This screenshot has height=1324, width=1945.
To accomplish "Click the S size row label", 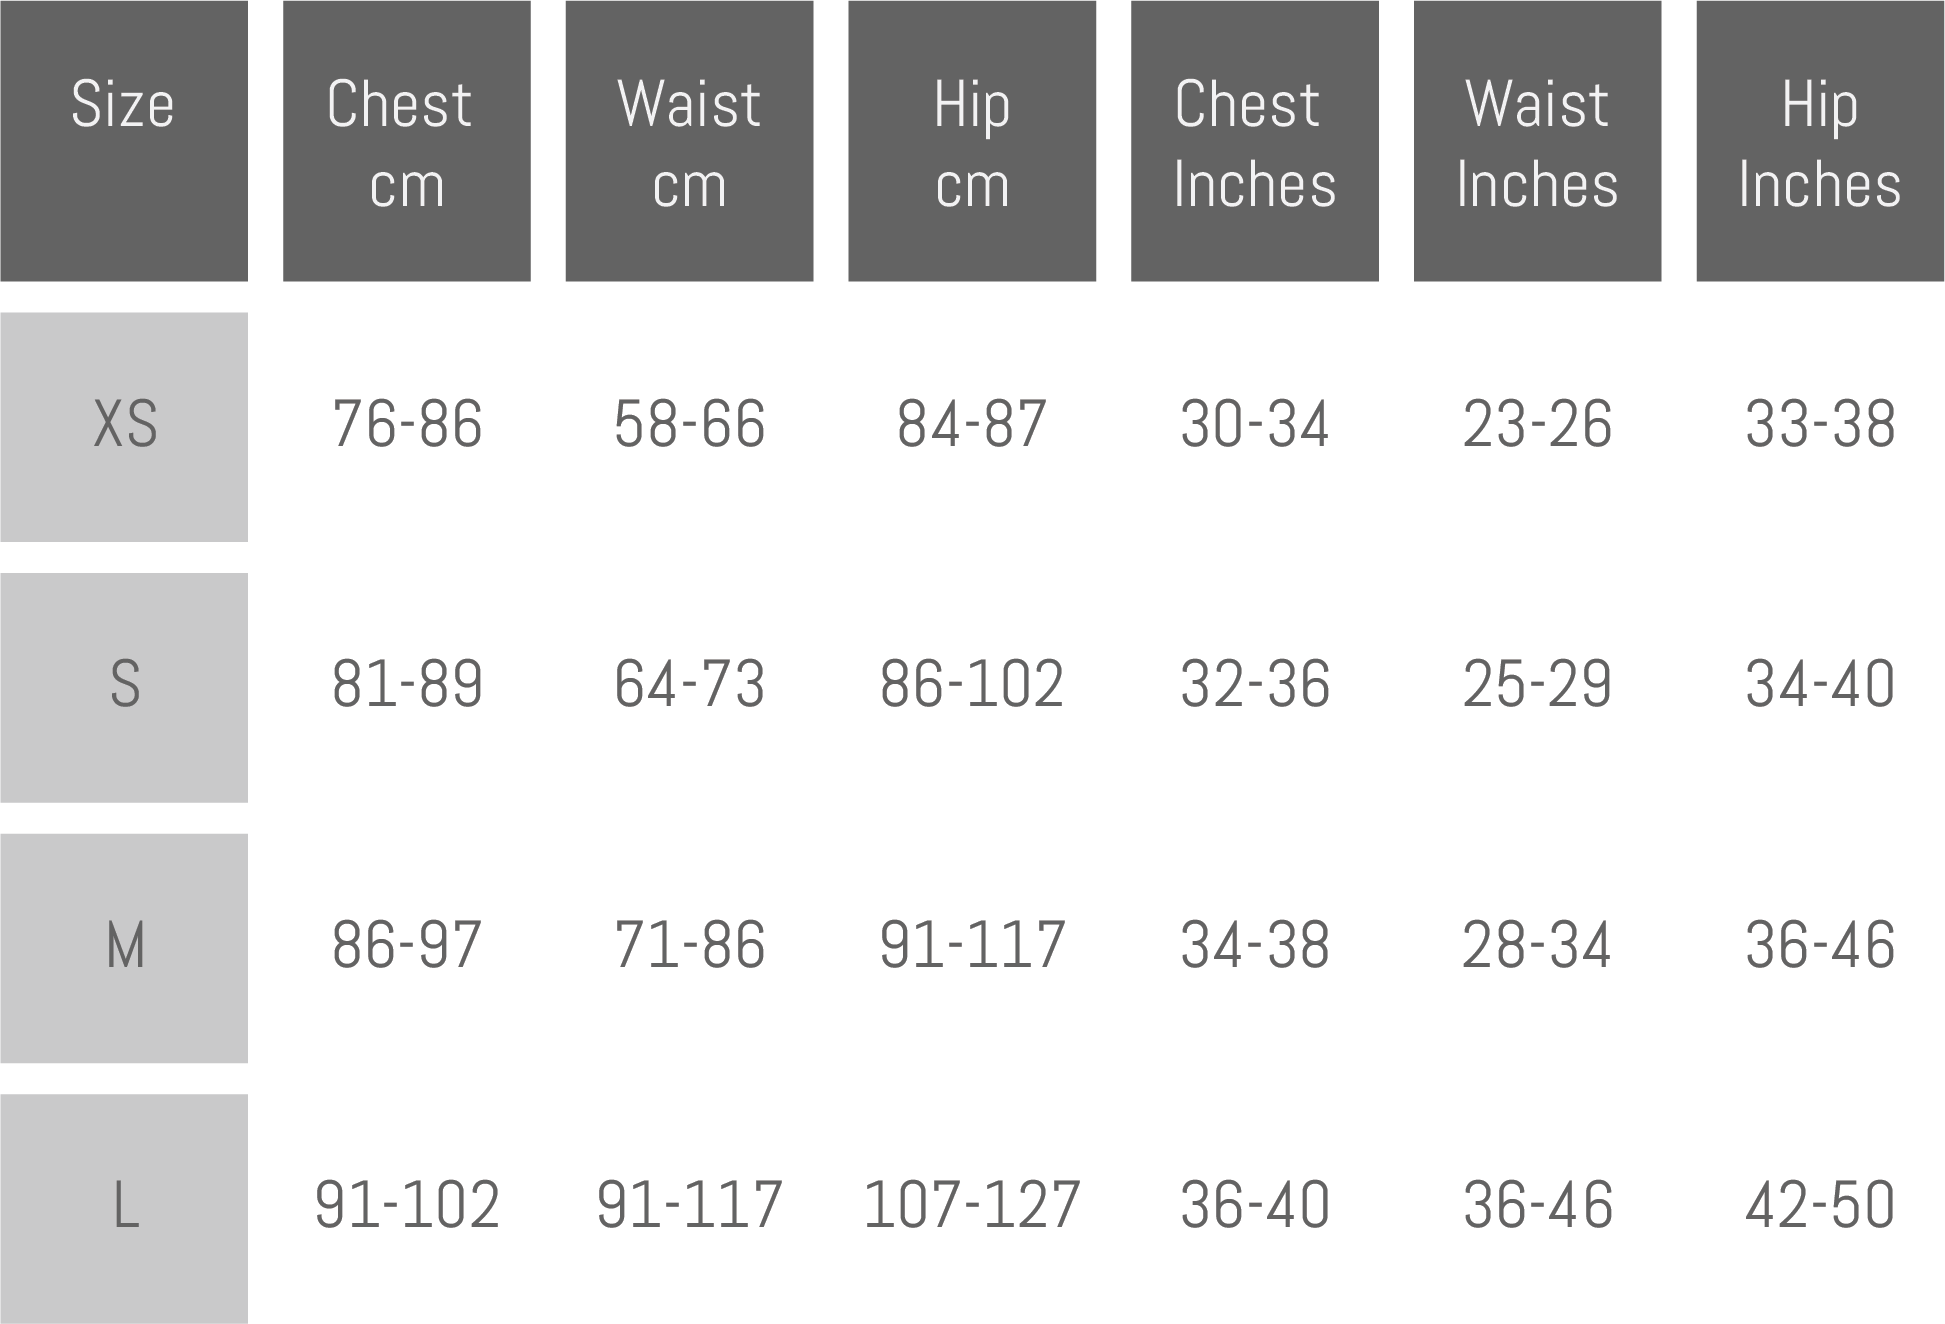I will pos(124,687).
